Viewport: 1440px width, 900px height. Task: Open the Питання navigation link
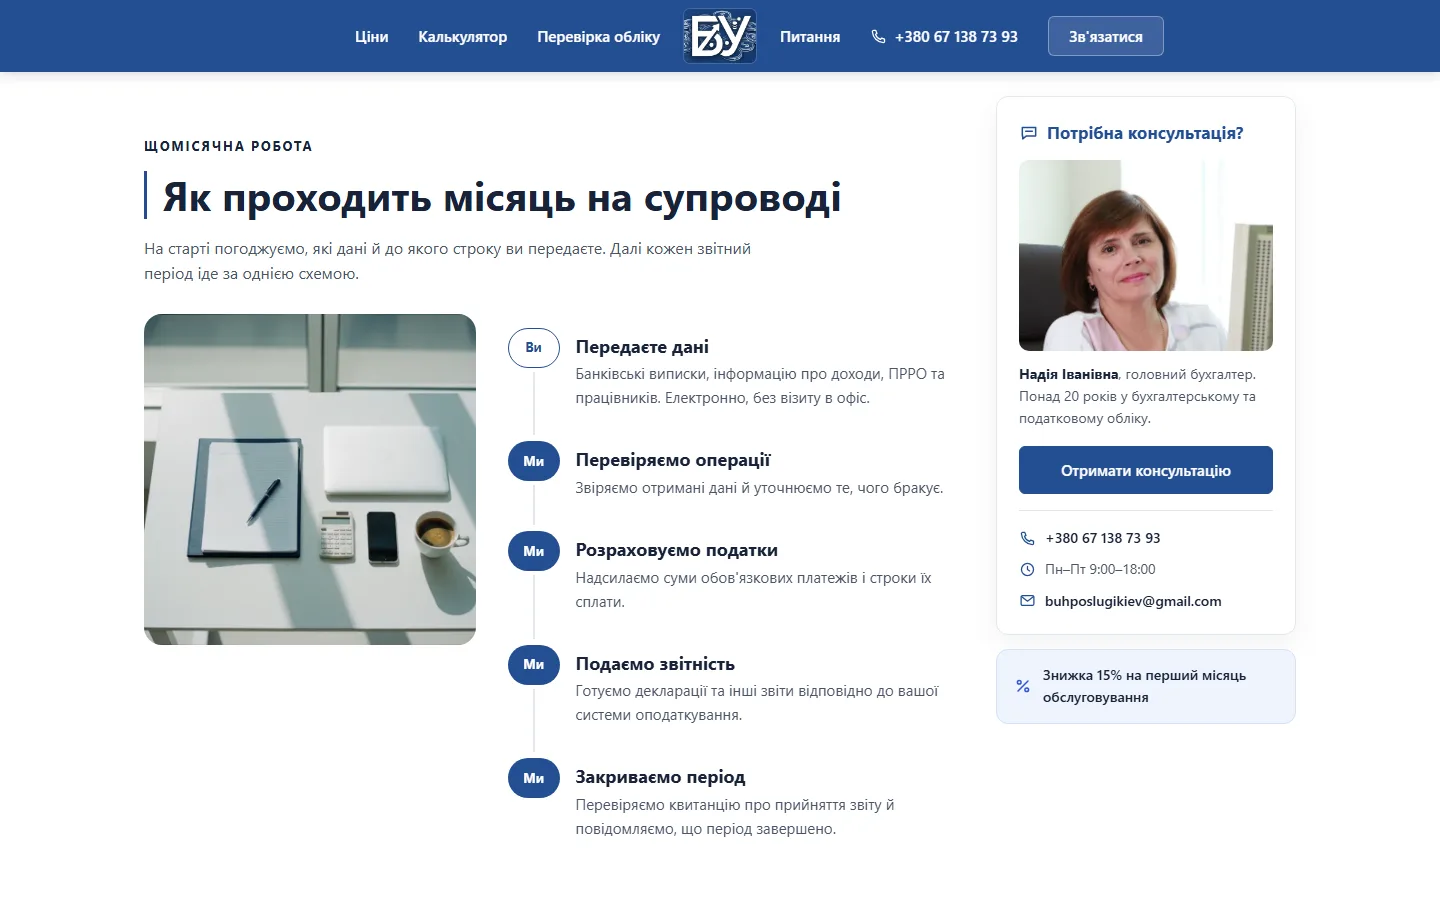pos(810,36)
